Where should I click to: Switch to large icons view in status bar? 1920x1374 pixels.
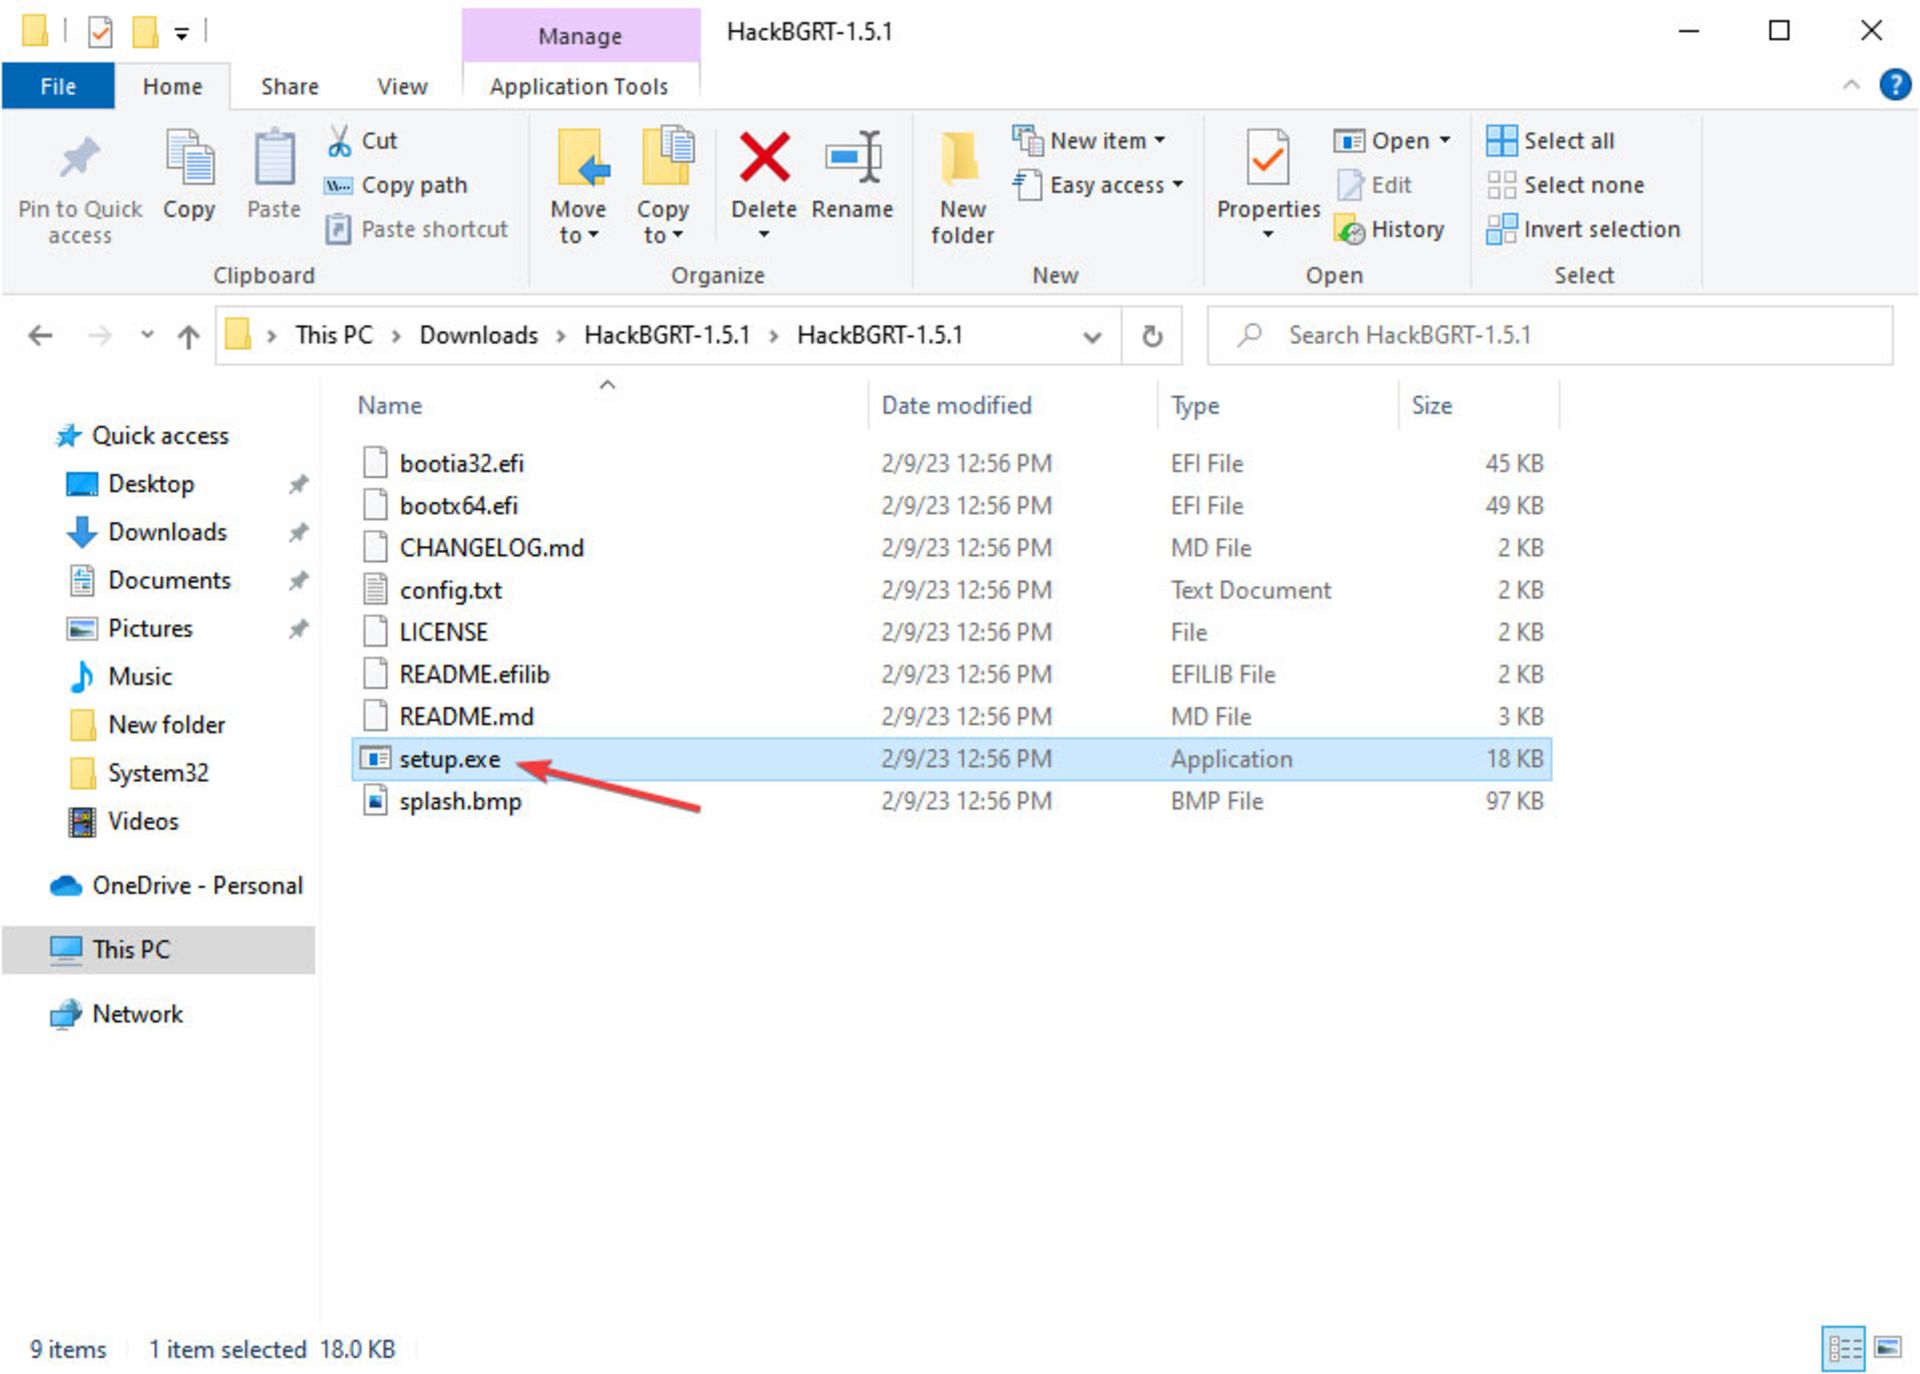1887,1348
